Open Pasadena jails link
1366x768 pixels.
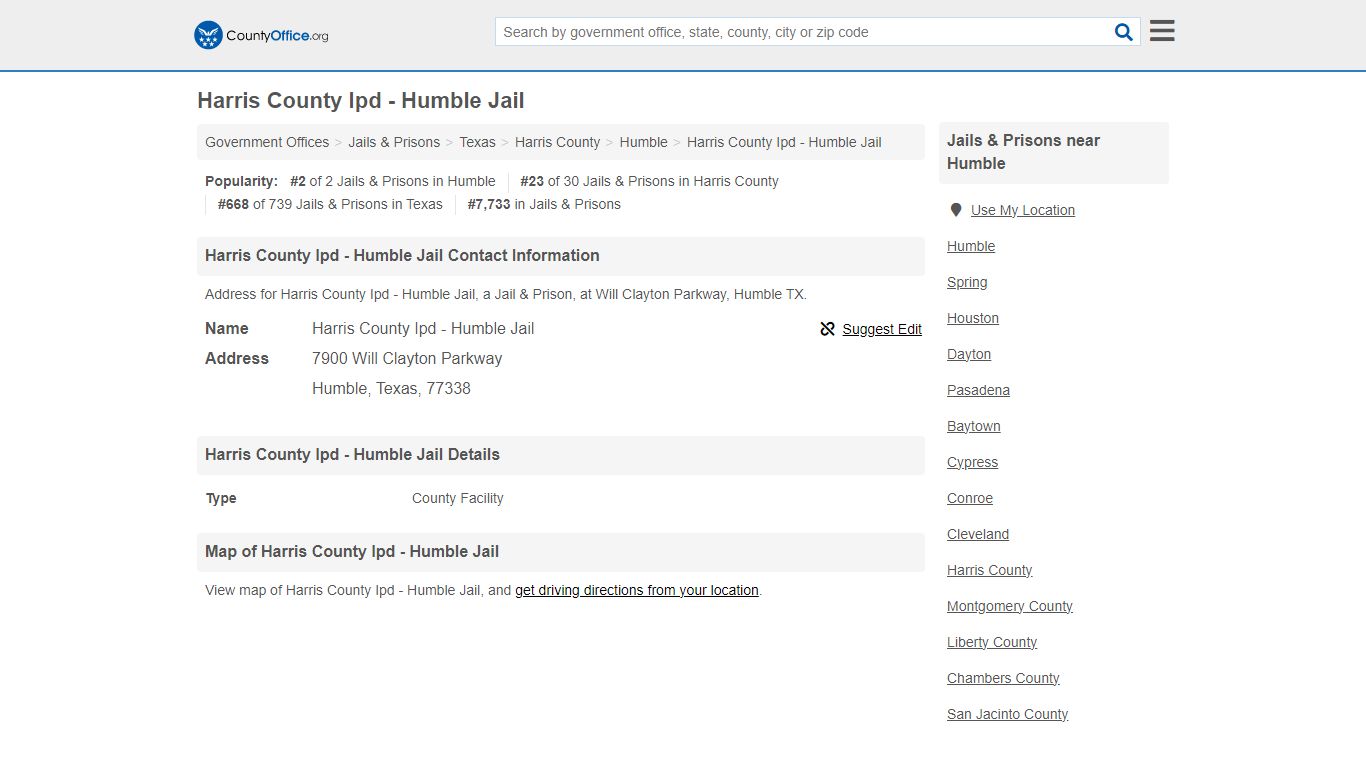(x=978, y=390)
